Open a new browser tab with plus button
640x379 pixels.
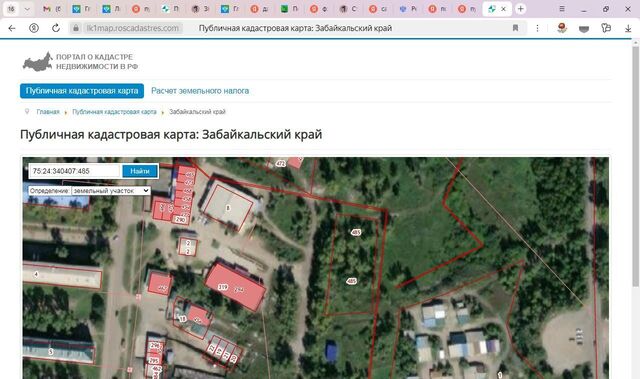[x=520, y=9]
